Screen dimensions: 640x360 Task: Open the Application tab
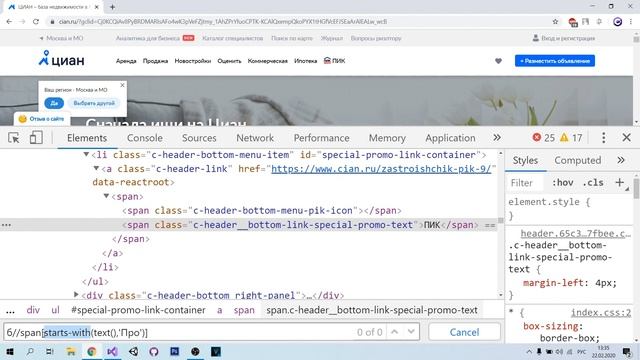click(450, 138)
